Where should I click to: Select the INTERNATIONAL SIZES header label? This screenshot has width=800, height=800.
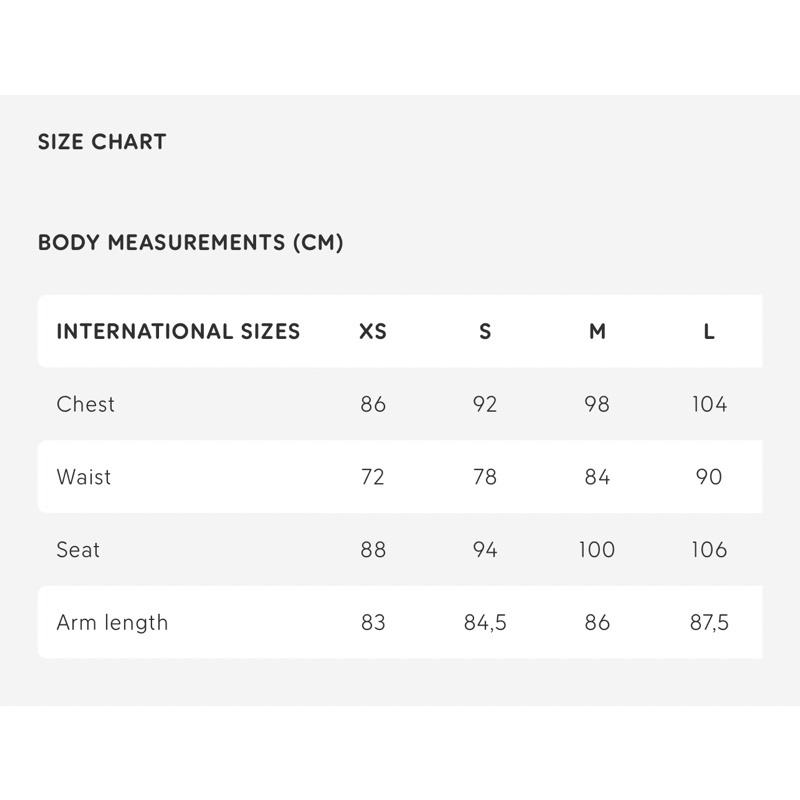(x=178, y=332)
